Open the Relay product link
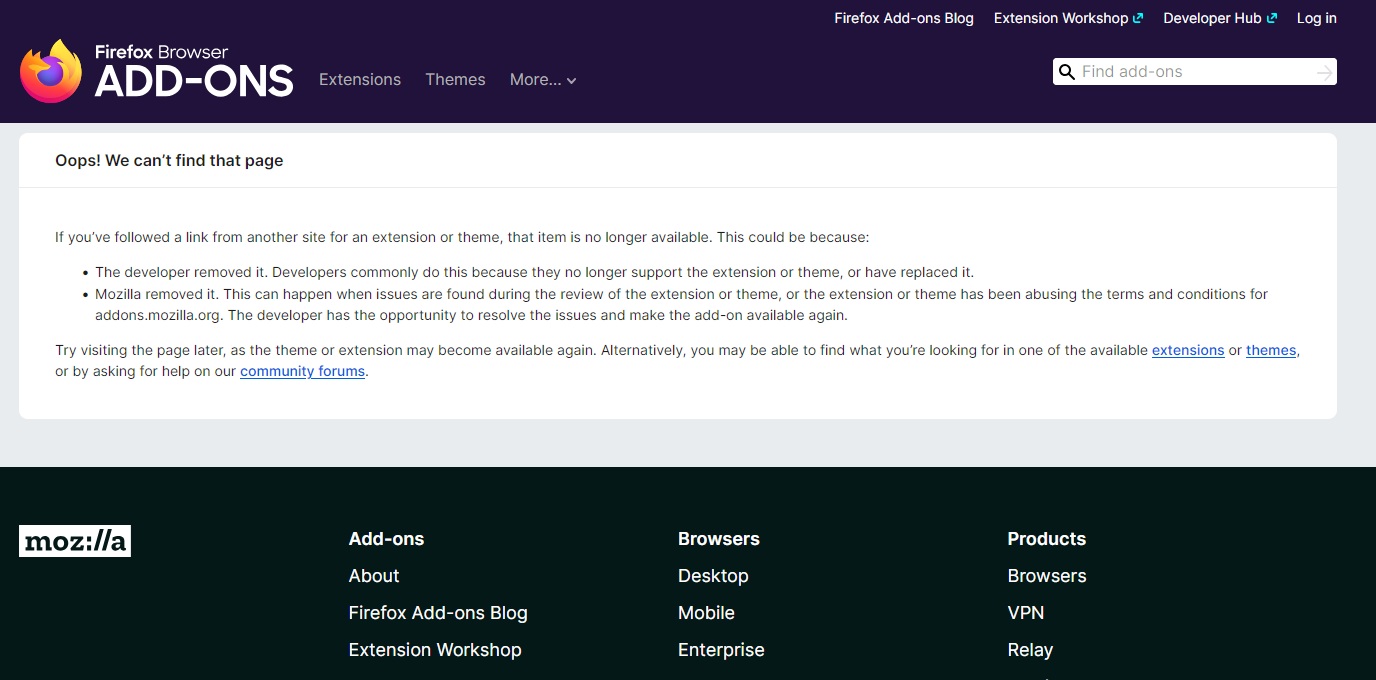 pyautogui.click(x=1030, y=650)
